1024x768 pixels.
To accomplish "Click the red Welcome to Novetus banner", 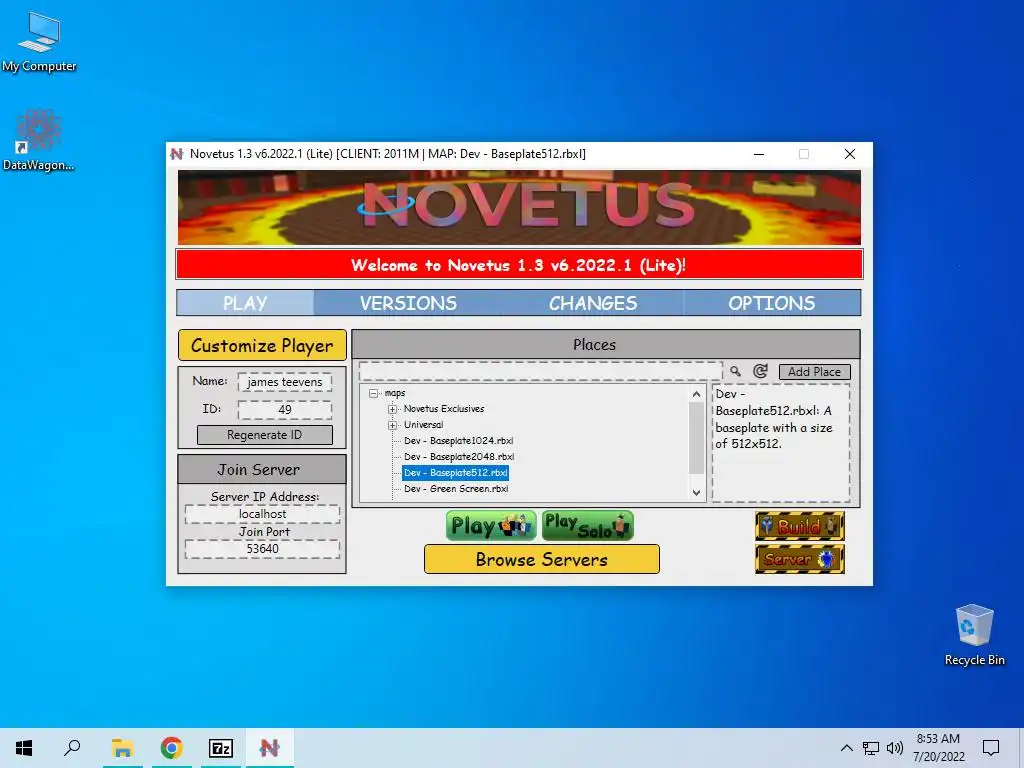I will (519, 265).
